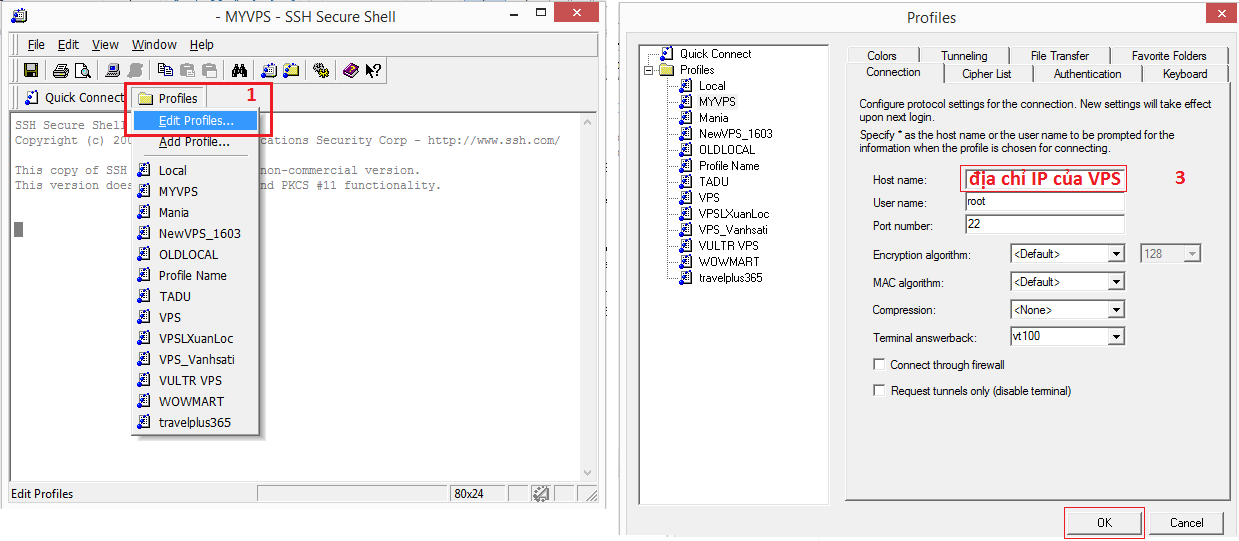This screenshot has width=1239, height=541.
Task: Select VULTR VPS in the profiles tree
Action: pyautogui.click(x=728, y=246)
